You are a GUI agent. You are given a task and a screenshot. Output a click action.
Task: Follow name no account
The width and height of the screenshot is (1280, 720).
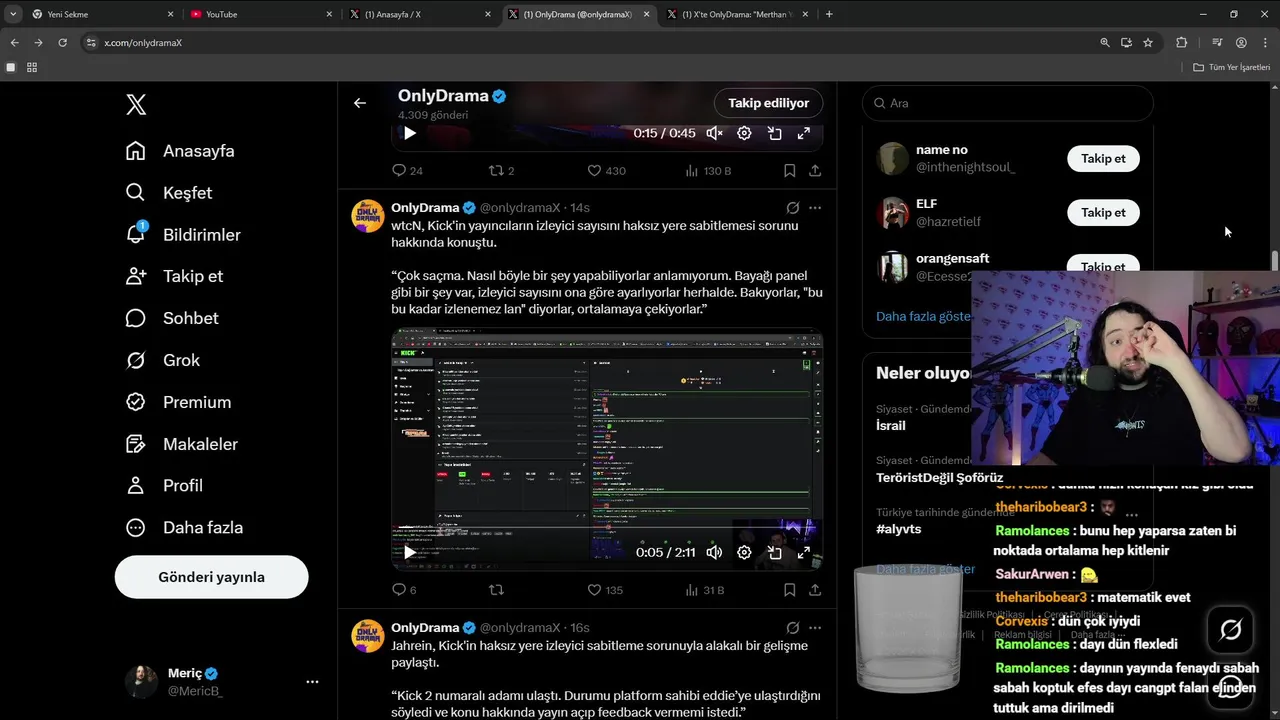1103,158
